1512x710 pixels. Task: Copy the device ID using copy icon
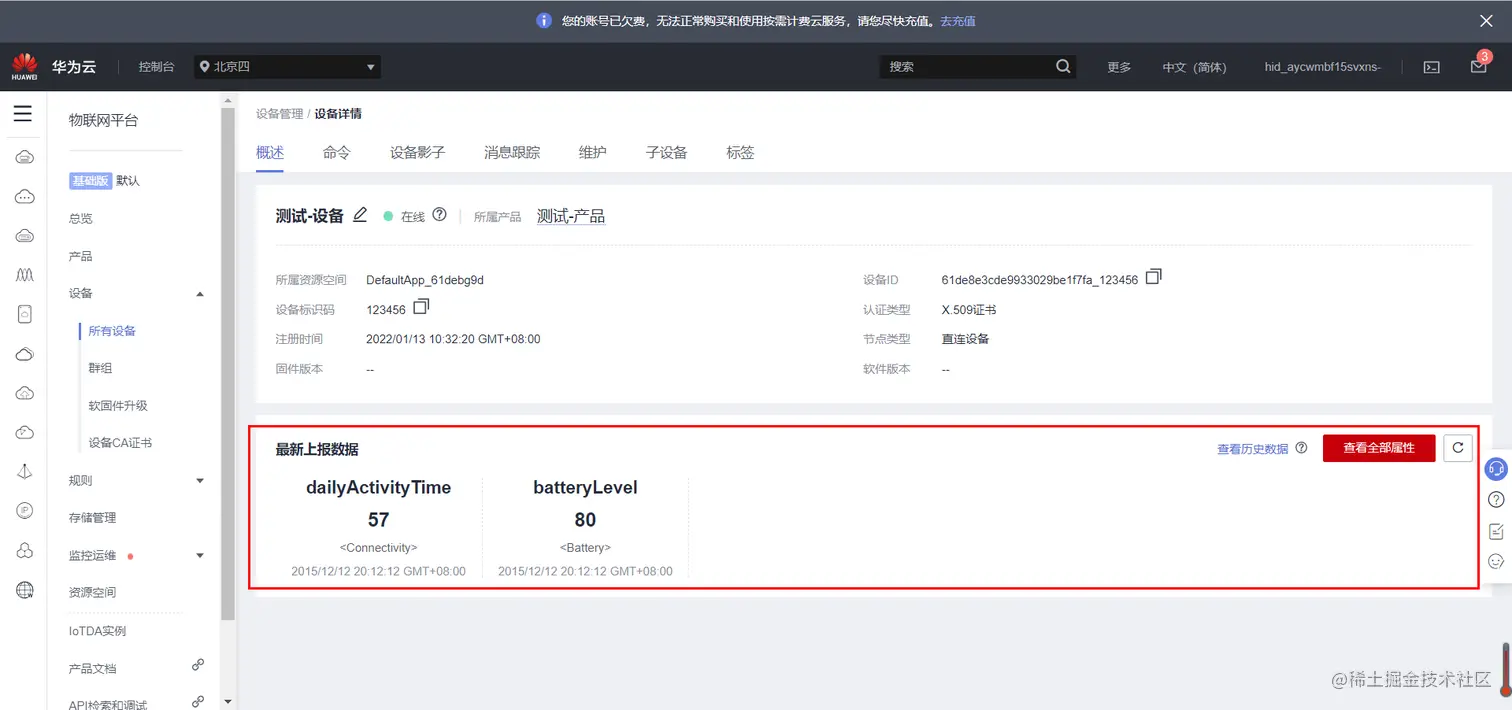(x=1153, y=278)
